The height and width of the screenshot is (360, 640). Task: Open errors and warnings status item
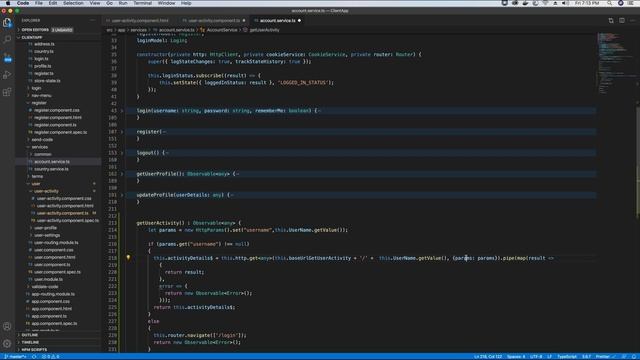point(51,357)
